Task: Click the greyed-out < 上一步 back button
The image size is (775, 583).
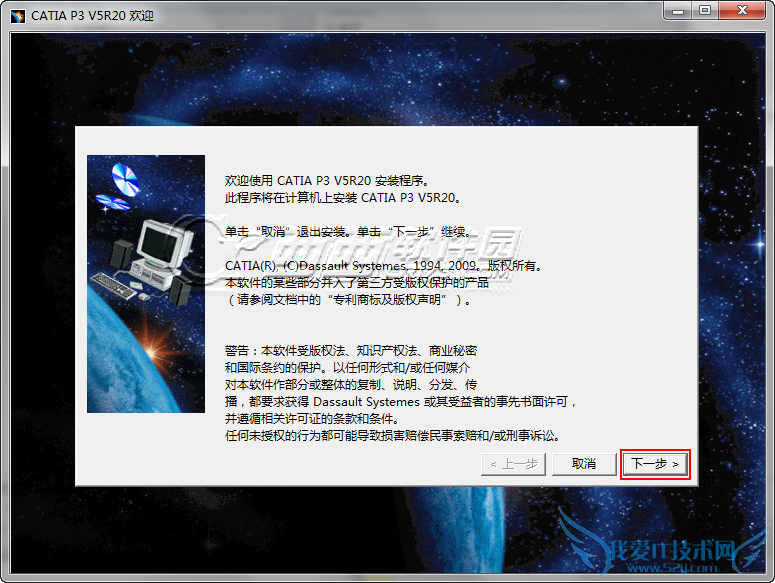Action: click(513, 464)
